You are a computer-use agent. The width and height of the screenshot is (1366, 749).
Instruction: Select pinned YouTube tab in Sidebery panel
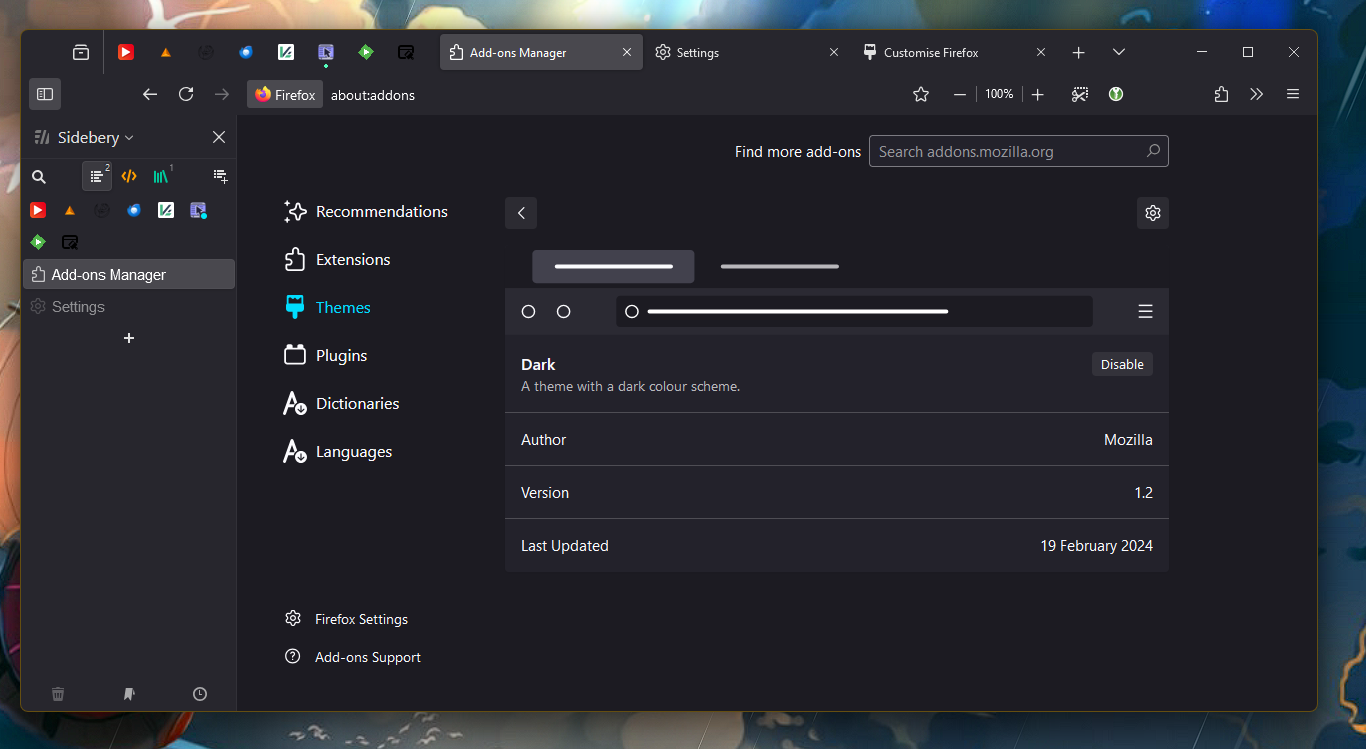(38, 210)
